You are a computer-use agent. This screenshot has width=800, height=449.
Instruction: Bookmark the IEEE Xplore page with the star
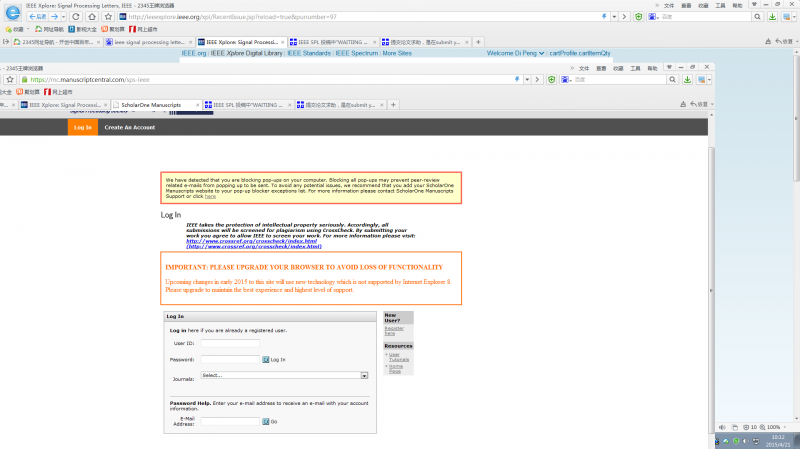108,17
